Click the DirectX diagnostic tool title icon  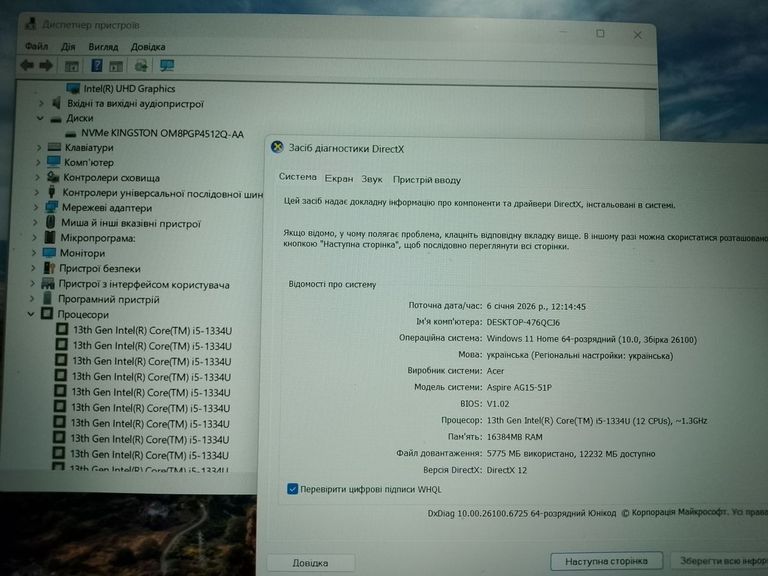click(x=277, y=147)
